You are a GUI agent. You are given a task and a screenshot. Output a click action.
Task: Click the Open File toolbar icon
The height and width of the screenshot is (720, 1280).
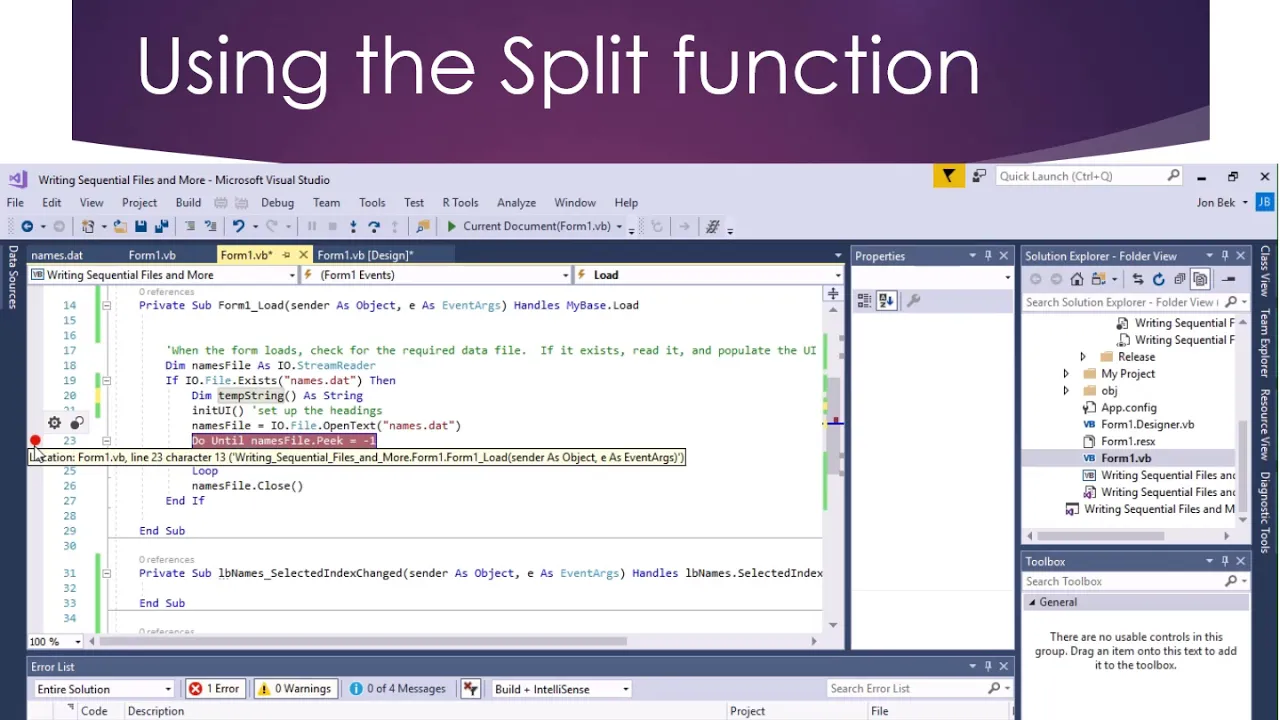(x=120, y=227)
